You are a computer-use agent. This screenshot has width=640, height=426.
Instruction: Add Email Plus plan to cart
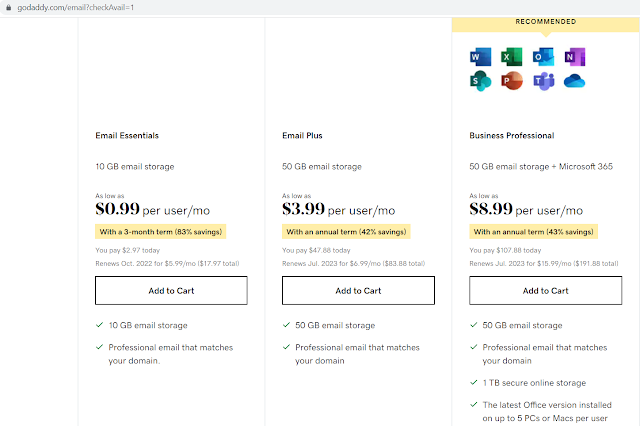click(358, 290)
